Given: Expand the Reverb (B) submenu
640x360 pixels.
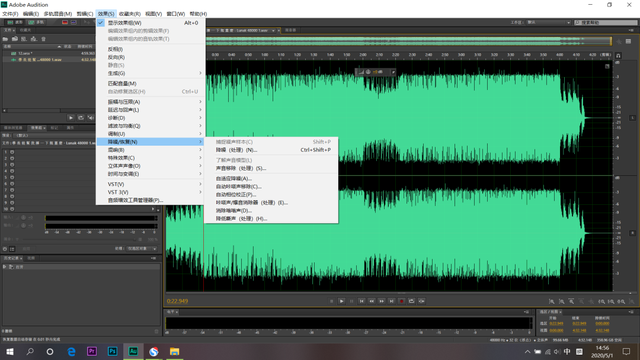Looking at the screenshot, I should (x=150, y=150).
